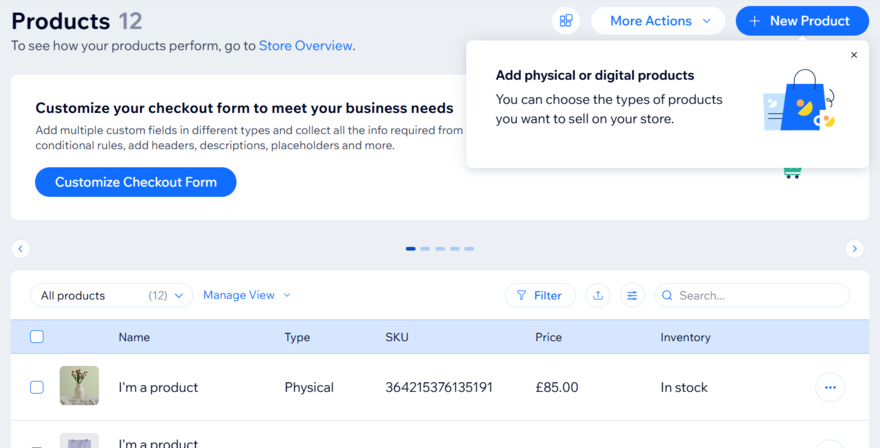Check the box for the £85.00 product row

[x=36, y=387]
